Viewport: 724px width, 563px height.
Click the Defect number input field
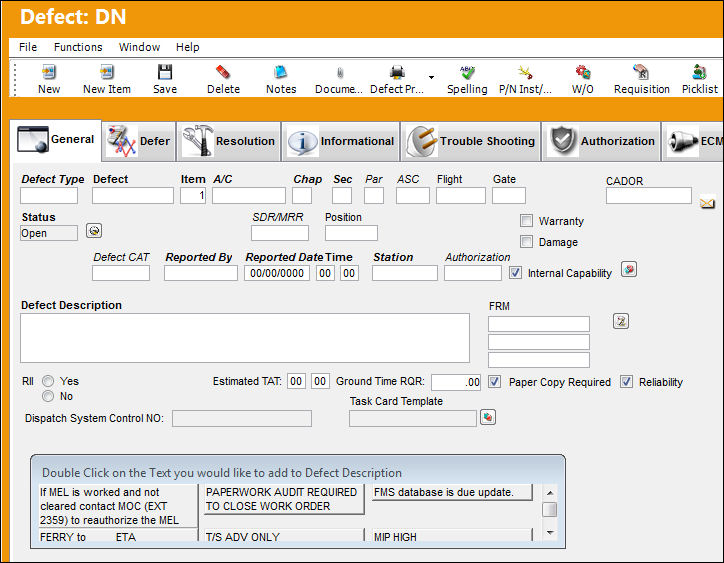pyautogui.click(x=133, y=195)
